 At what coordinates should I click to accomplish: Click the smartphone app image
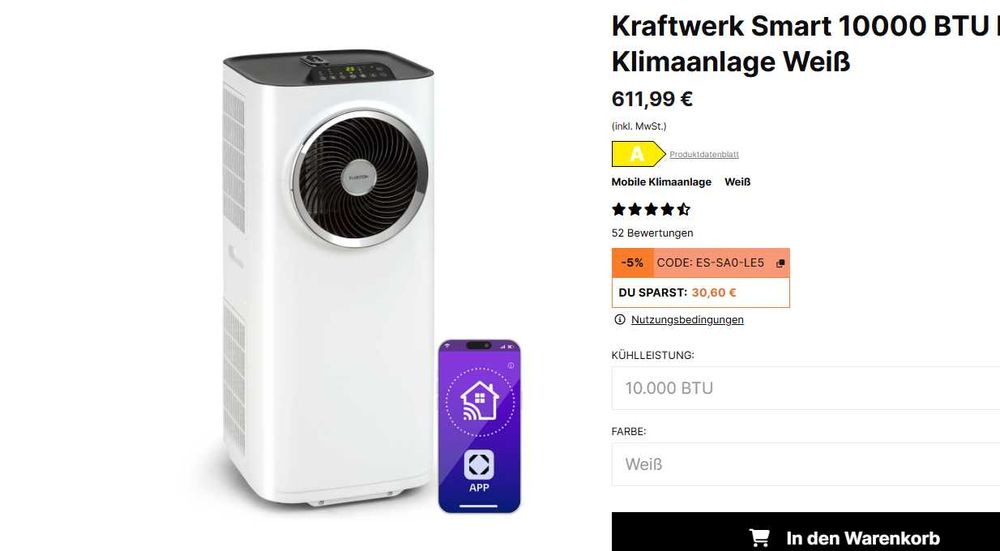pyautogui.click(x=479, y=426)
